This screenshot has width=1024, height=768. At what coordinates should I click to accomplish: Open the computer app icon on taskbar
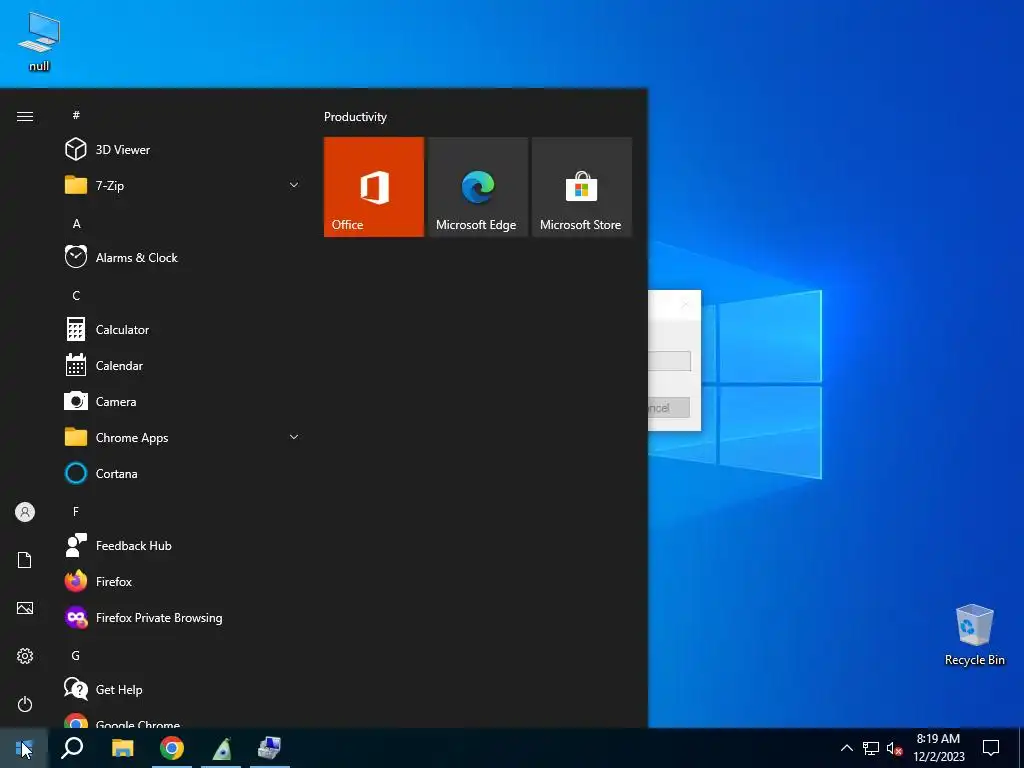click(x=269, y=748)
